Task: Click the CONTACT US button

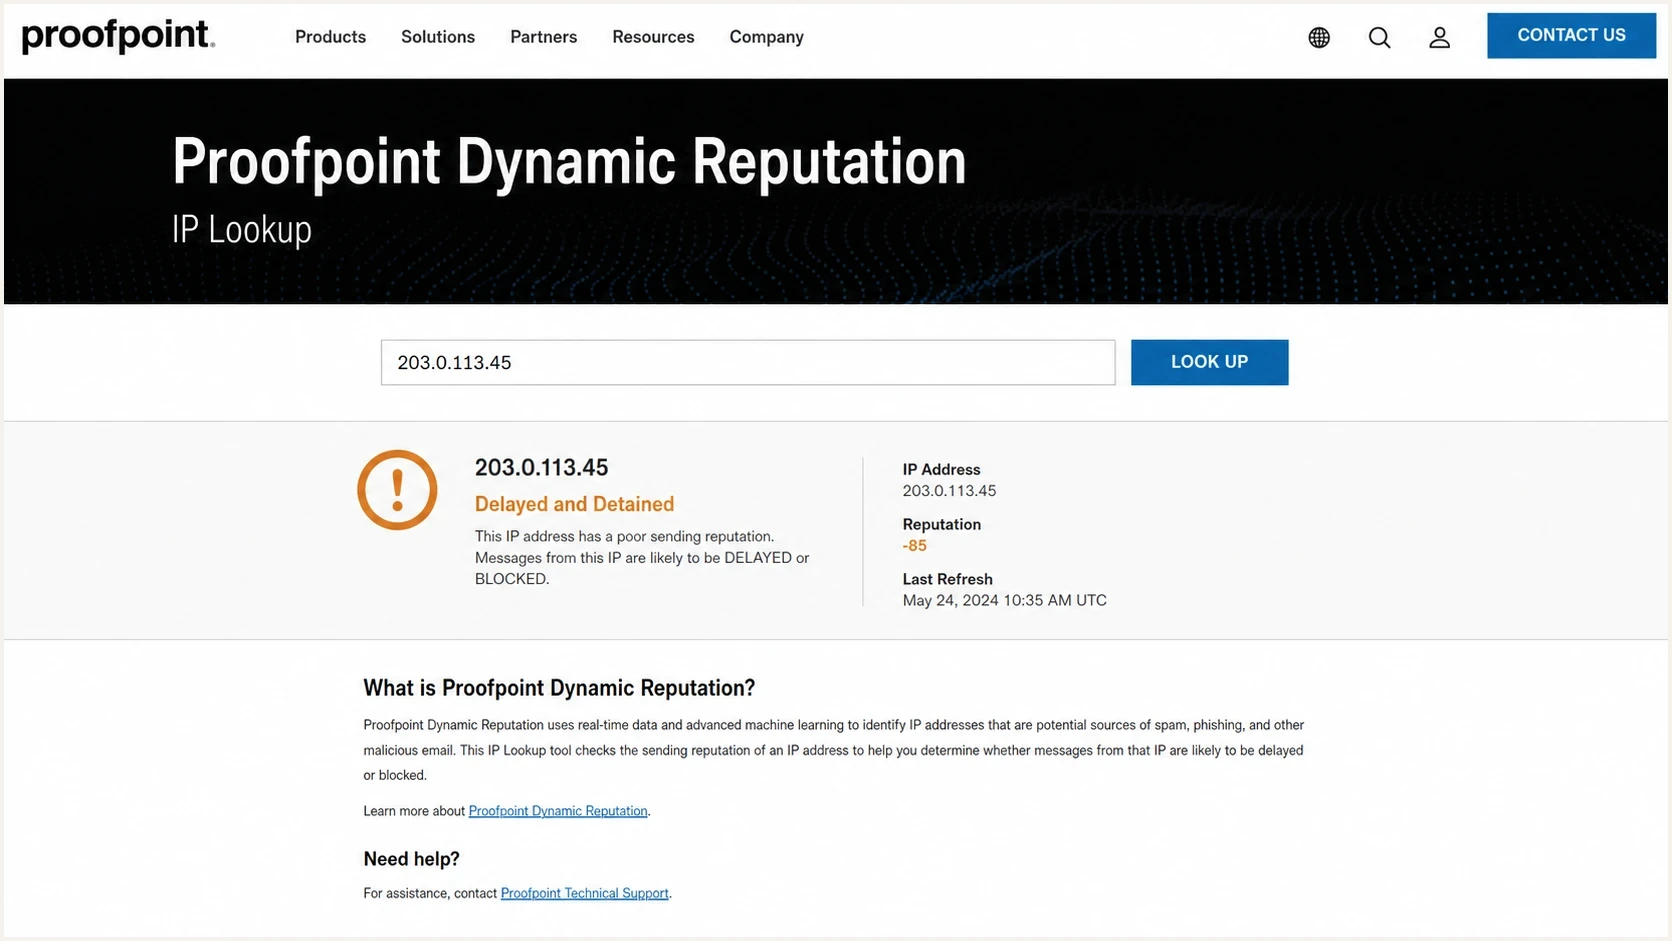Action: (x=1571, y=35)
